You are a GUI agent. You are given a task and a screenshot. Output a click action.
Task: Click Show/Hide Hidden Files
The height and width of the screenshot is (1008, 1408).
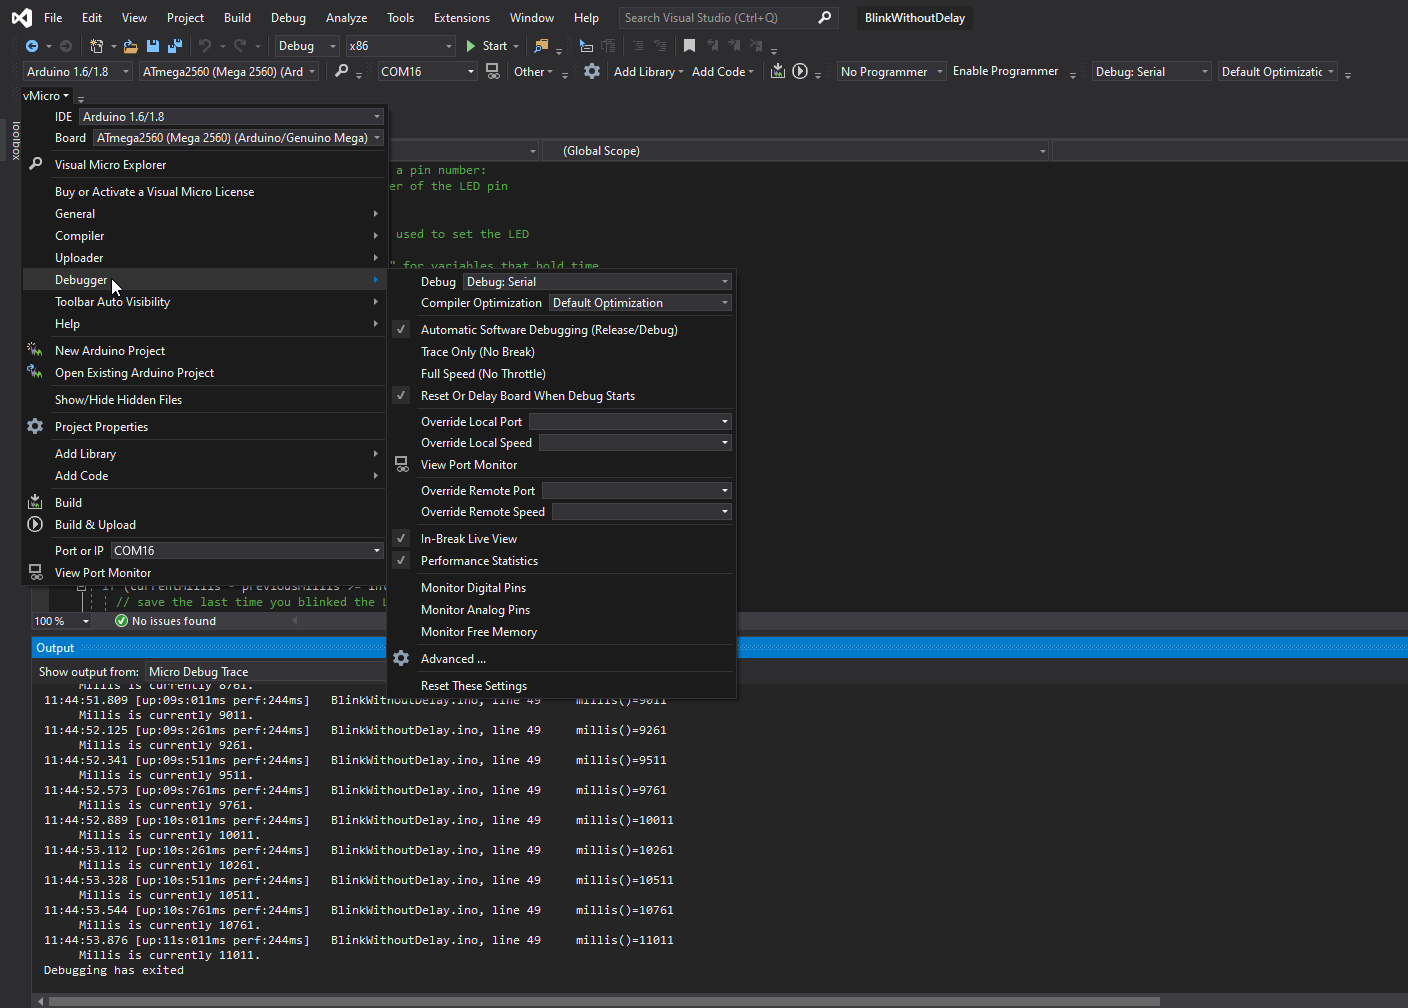click(204, 400)
